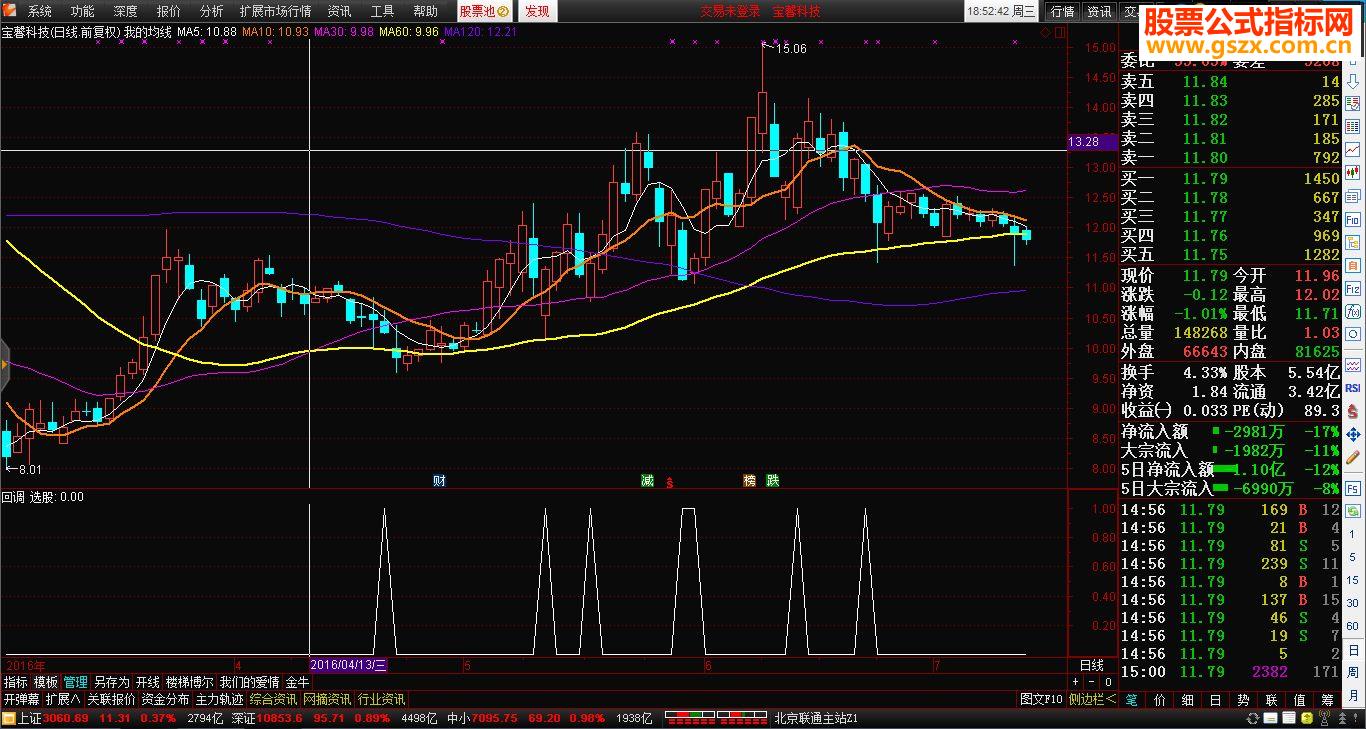
Task: Open the 分析 menu
Action: (x=212, y=11)
